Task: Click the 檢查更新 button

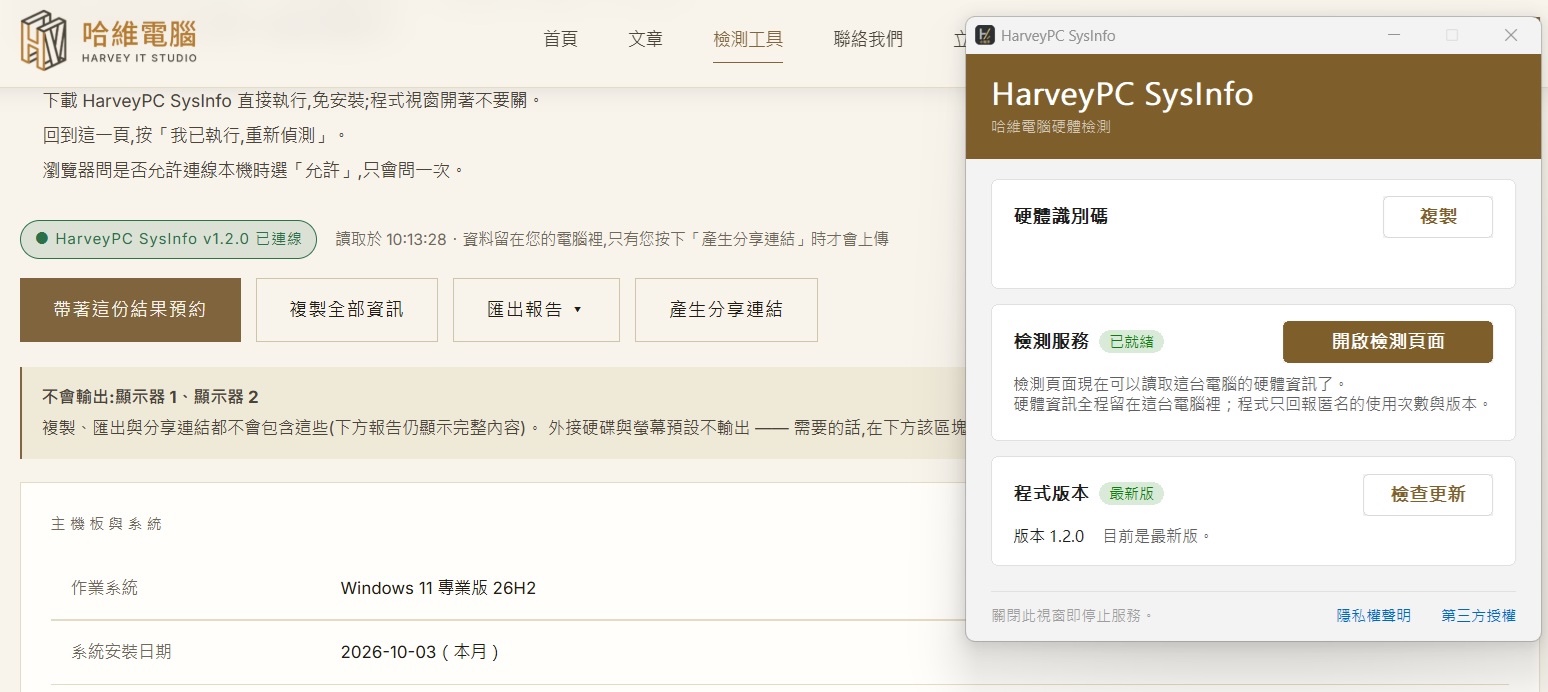Action: click(x=1428, y=495)
